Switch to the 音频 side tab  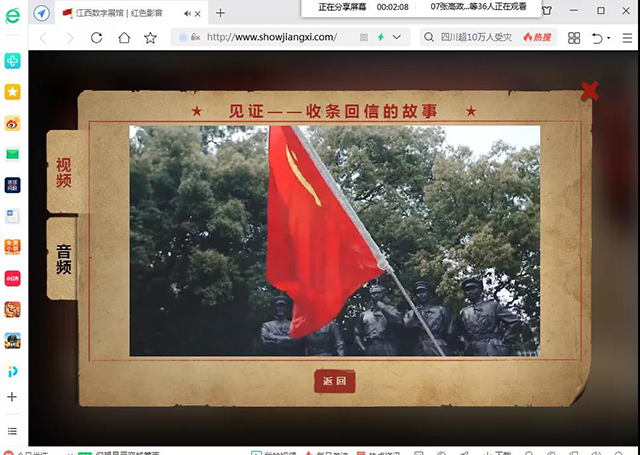64,259
